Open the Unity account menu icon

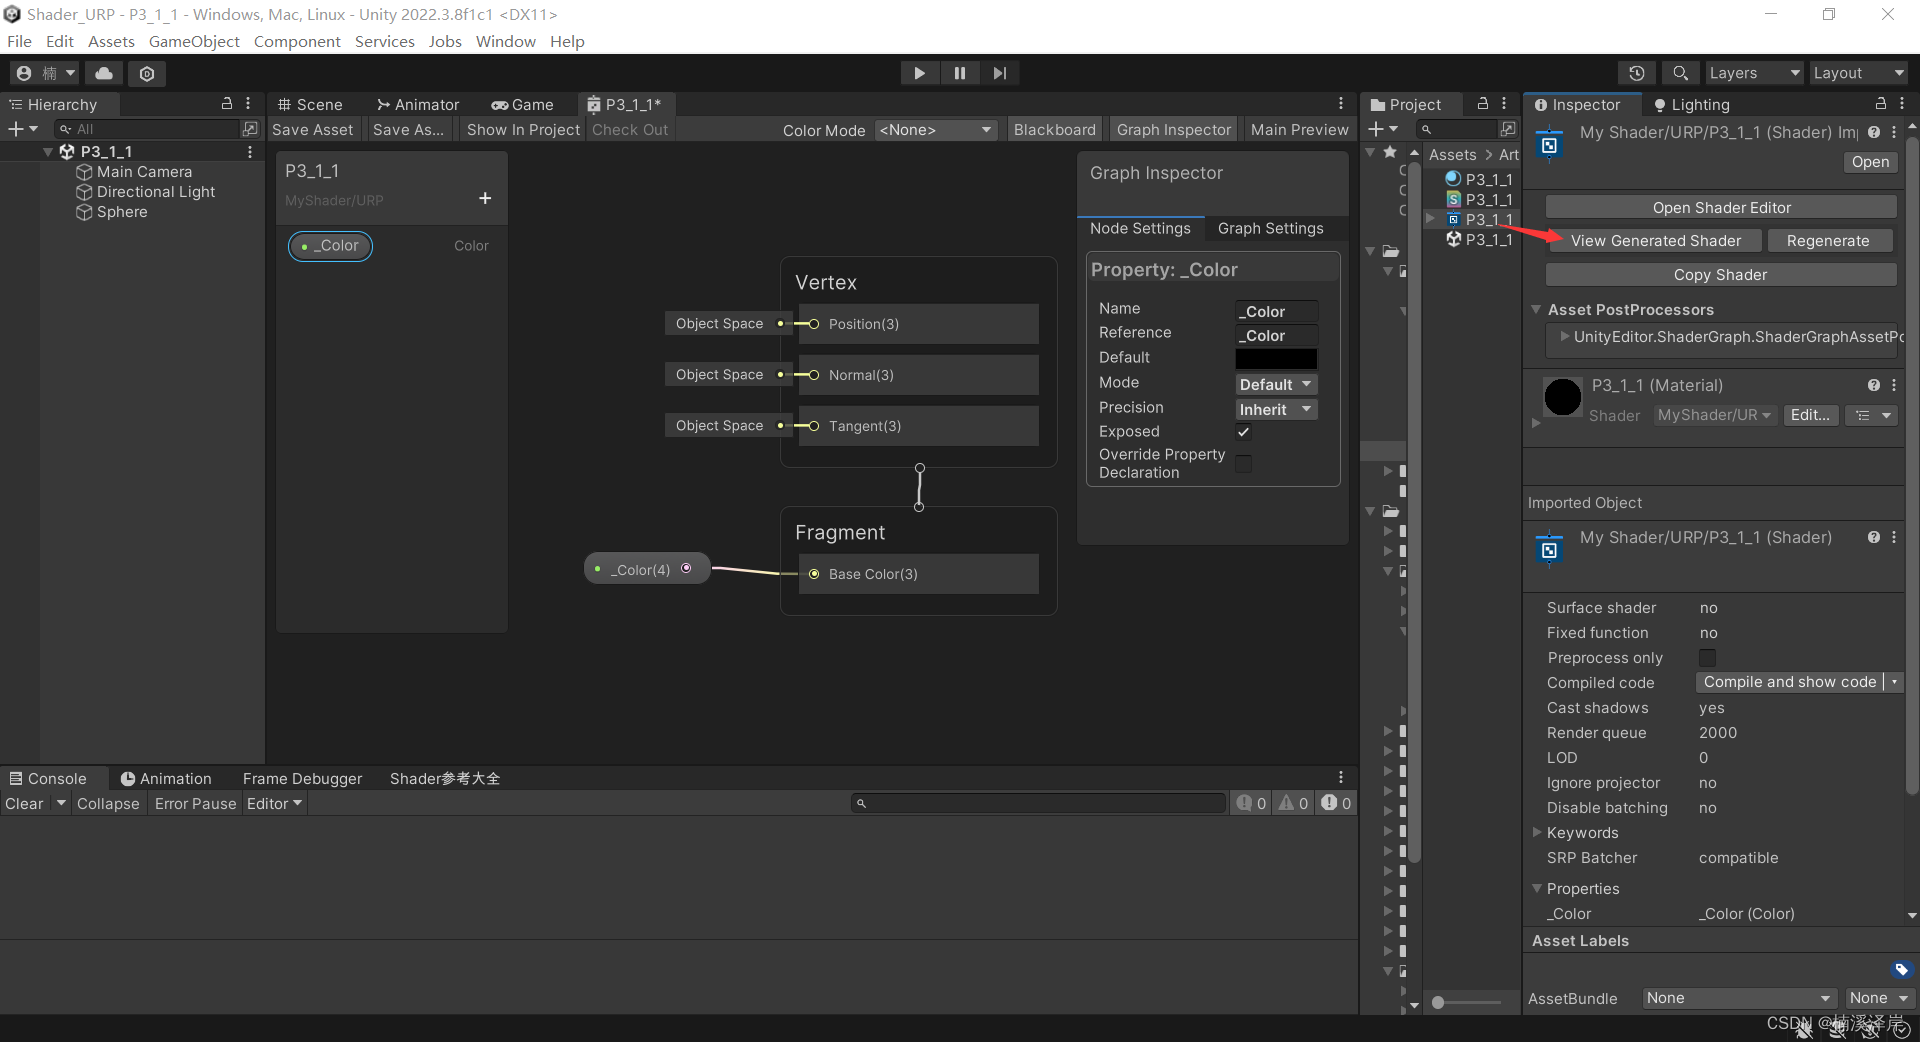45,73
